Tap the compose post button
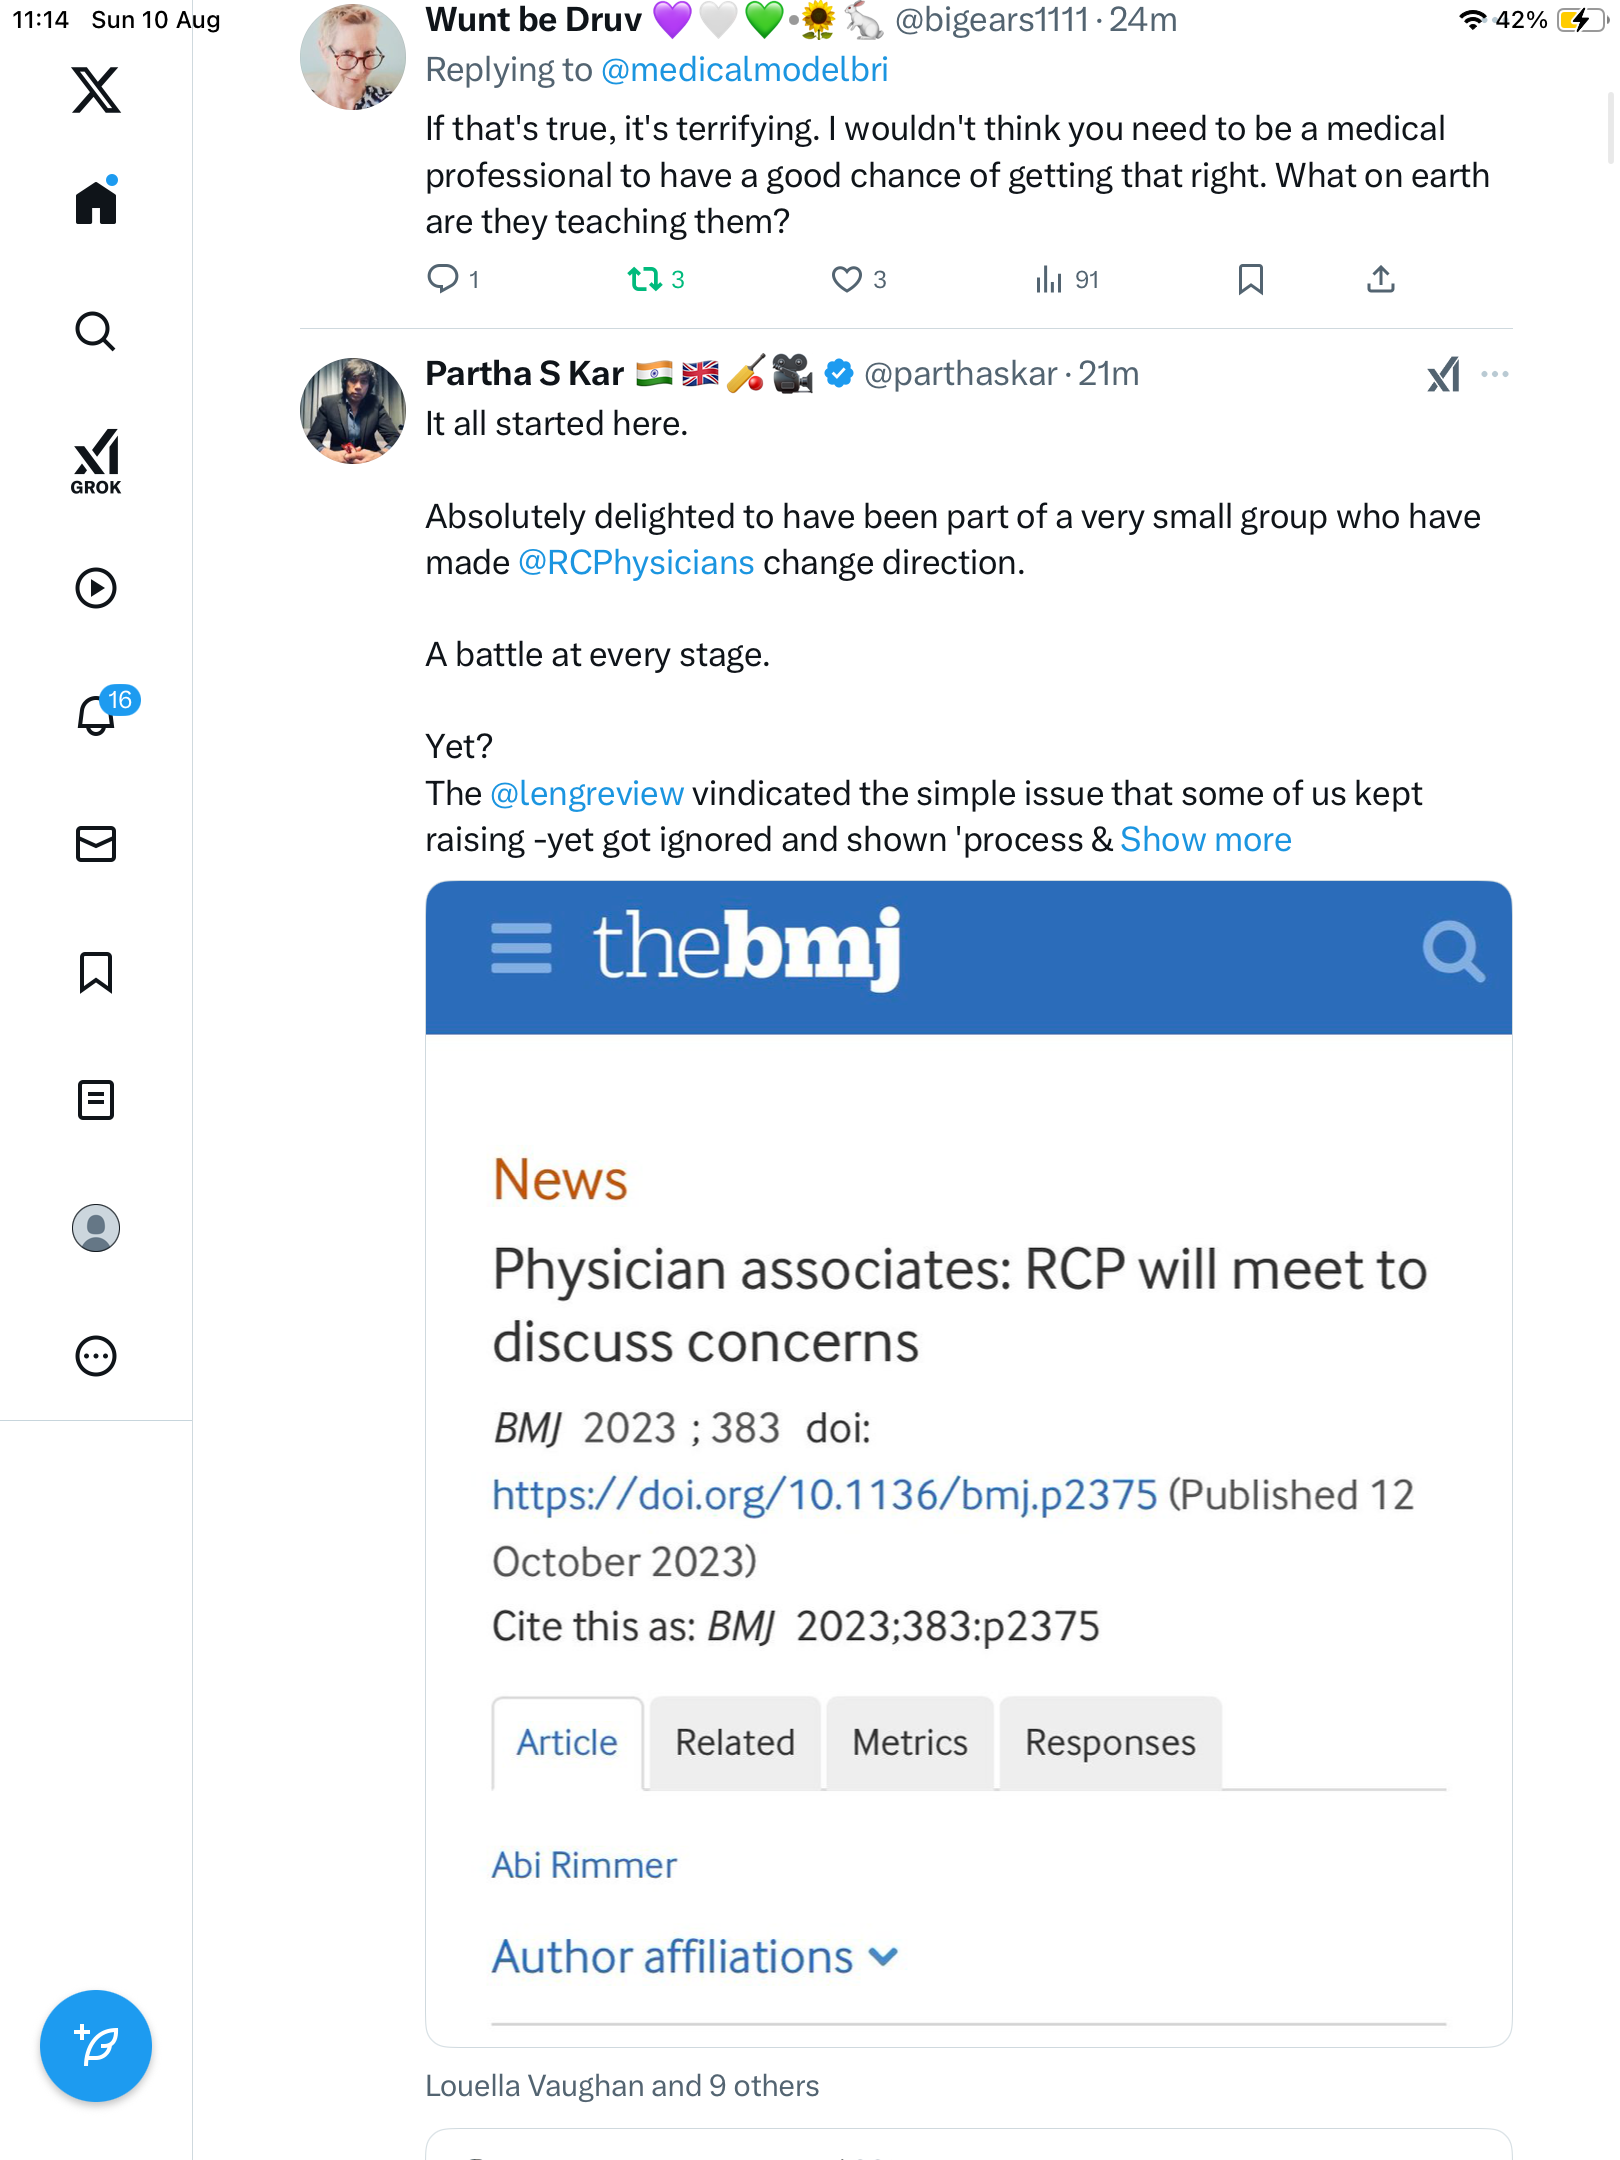The height and width of the screenshot is (2160, 1620). pyautogui.click(x=96, y=2046)
